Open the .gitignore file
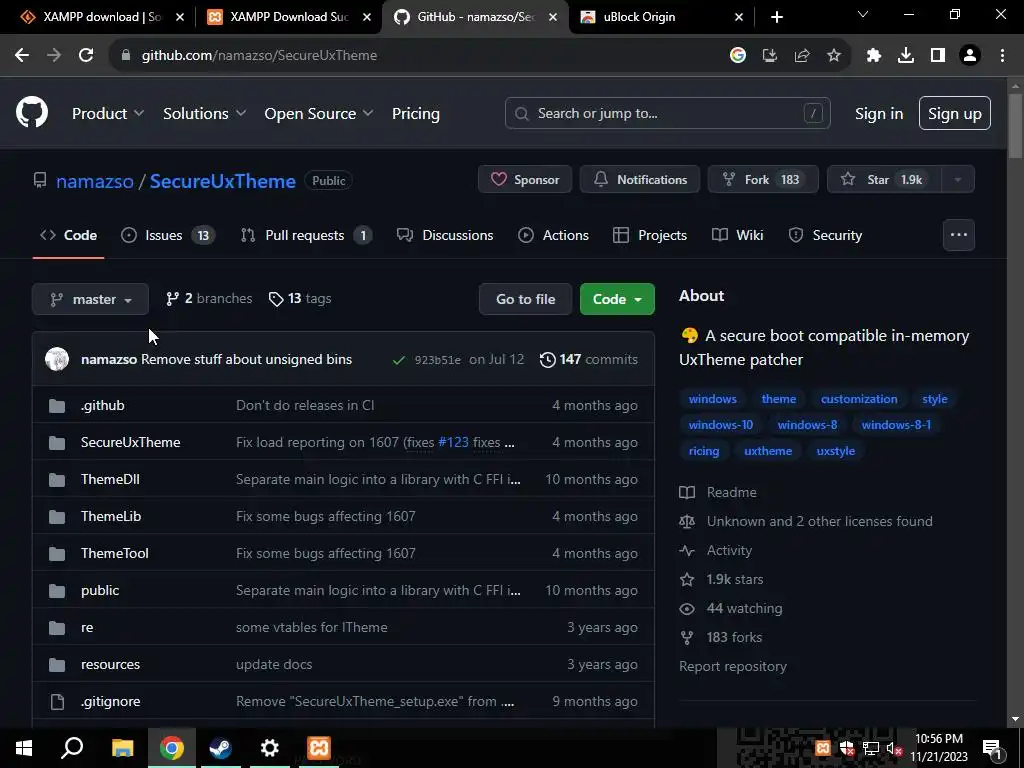The width and height of the screenshot is (1024, 768). click(x=111, y=701)
